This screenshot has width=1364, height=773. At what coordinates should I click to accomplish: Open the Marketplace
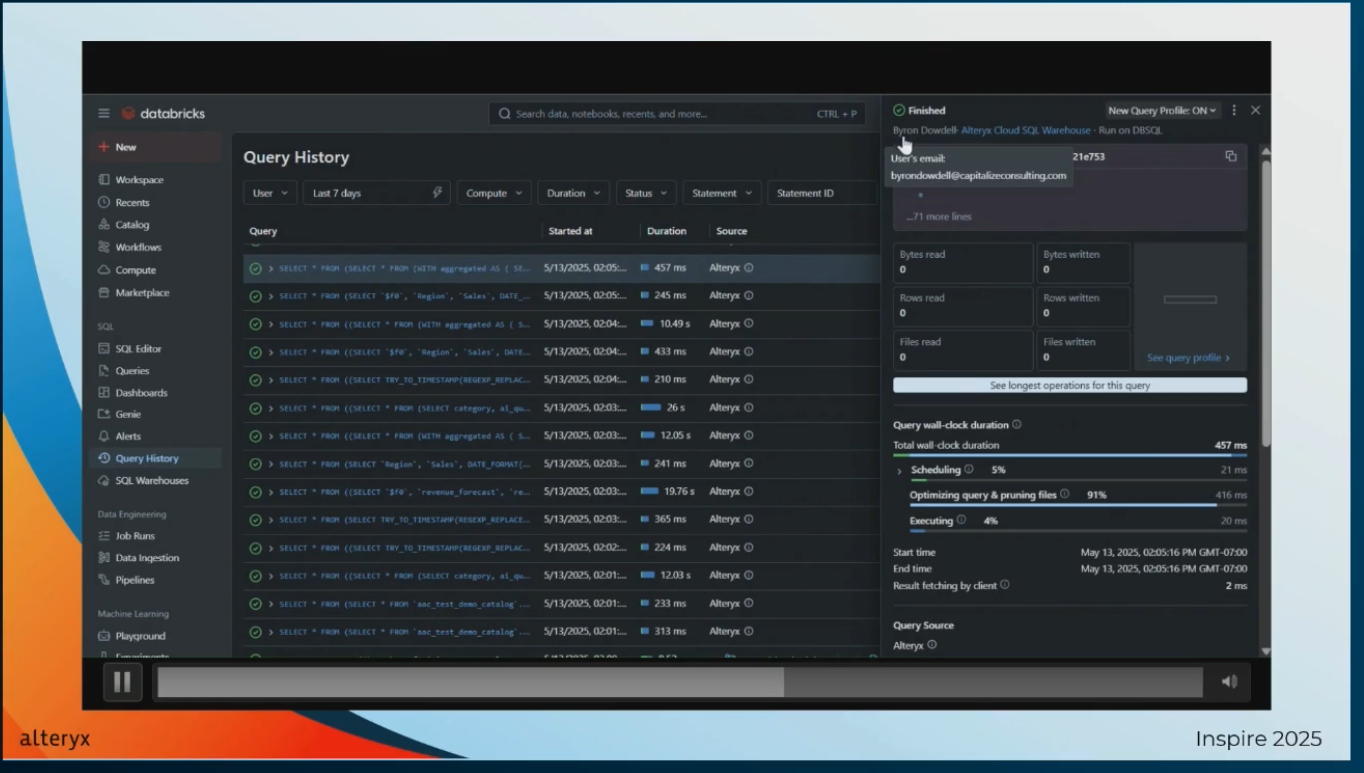pos(142,293)
